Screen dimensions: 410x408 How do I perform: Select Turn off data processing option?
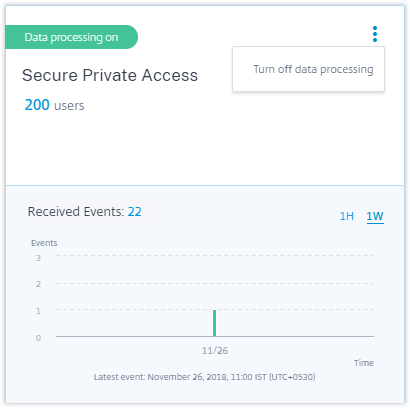[313, 70]
